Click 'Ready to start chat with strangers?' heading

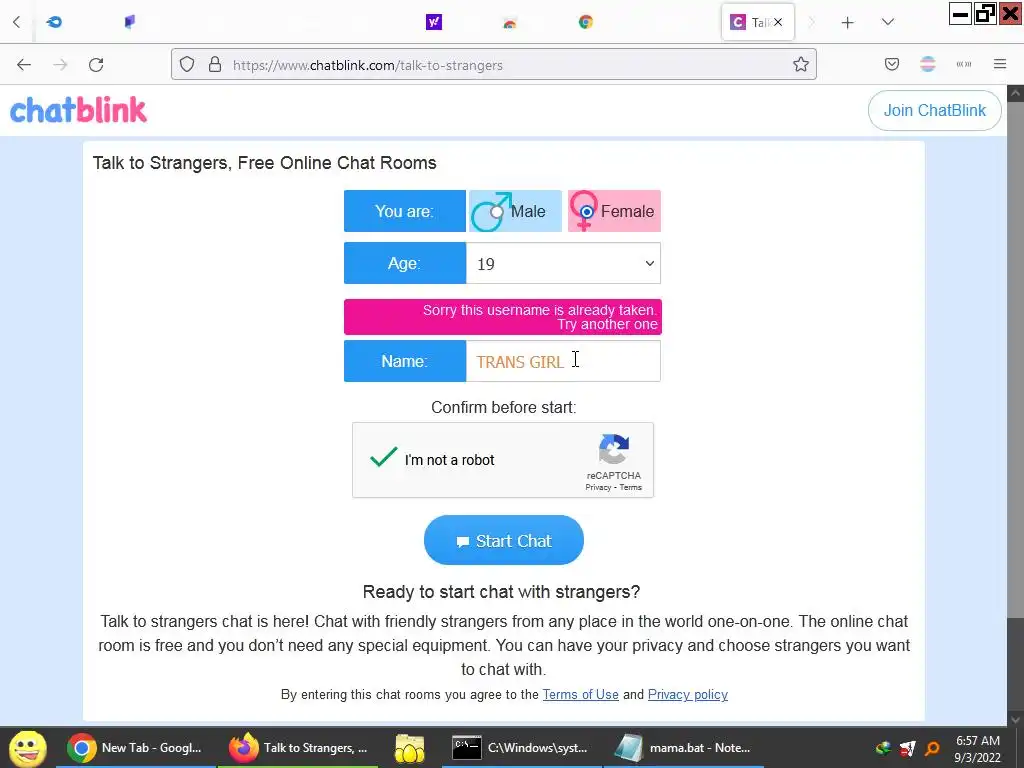[502, 592]
